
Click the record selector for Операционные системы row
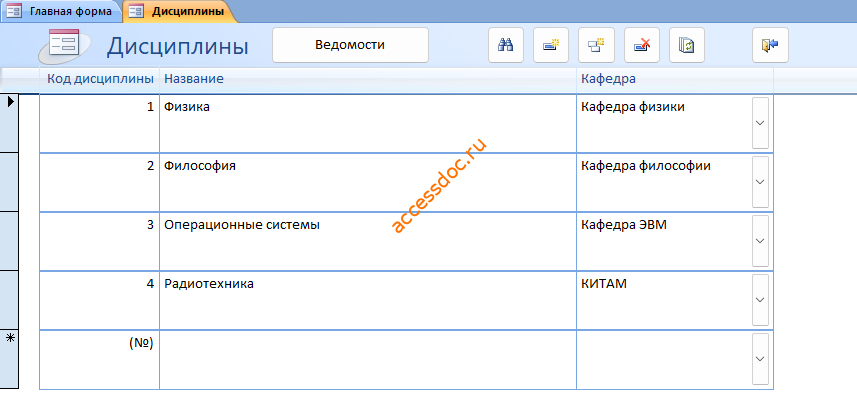pyautogui.click(x=9, y=242)
